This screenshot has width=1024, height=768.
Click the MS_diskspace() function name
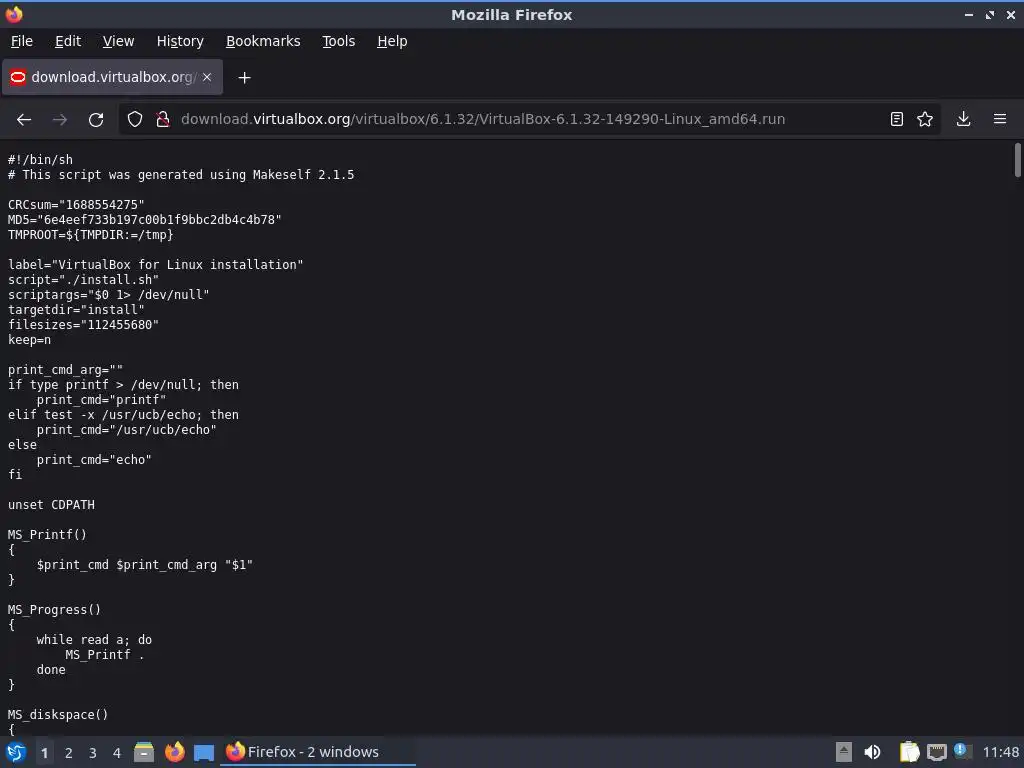tap(57, 715)
